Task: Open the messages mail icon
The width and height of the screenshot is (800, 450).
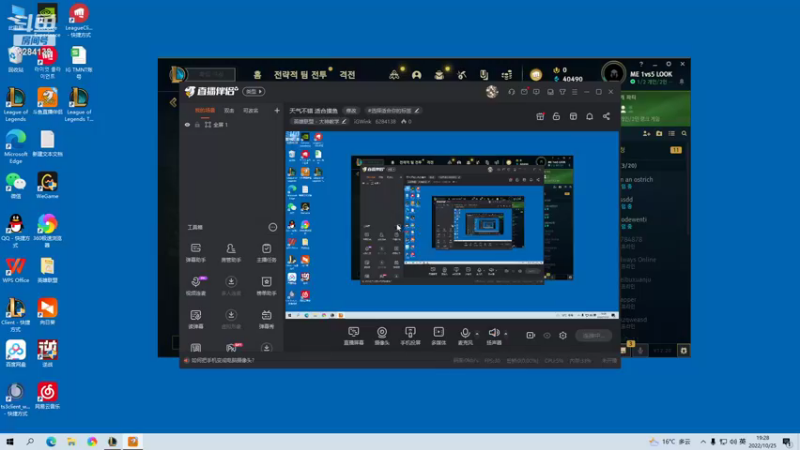Action: coord(524,92)
